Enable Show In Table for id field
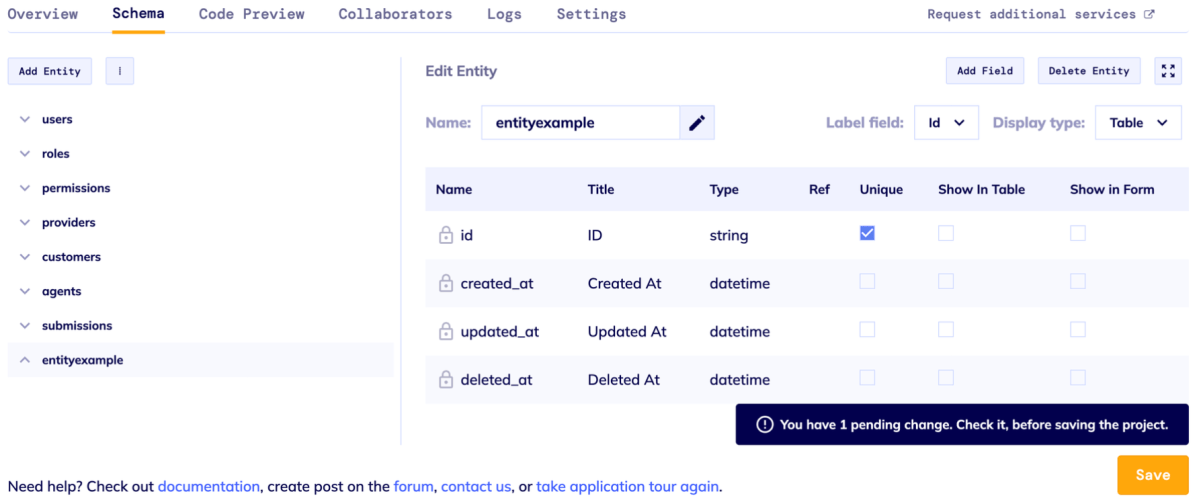 (x=946, y=233)
